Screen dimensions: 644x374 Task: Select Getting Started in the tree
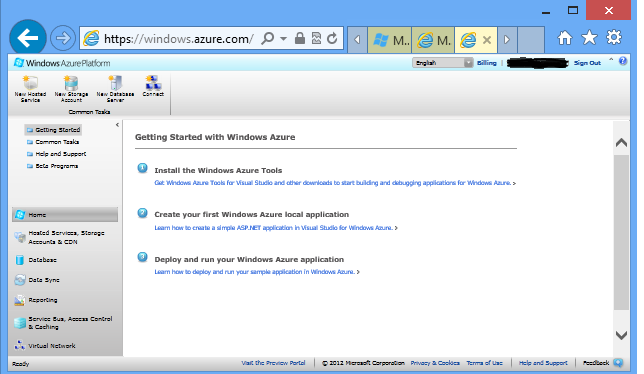click(53, 130)
